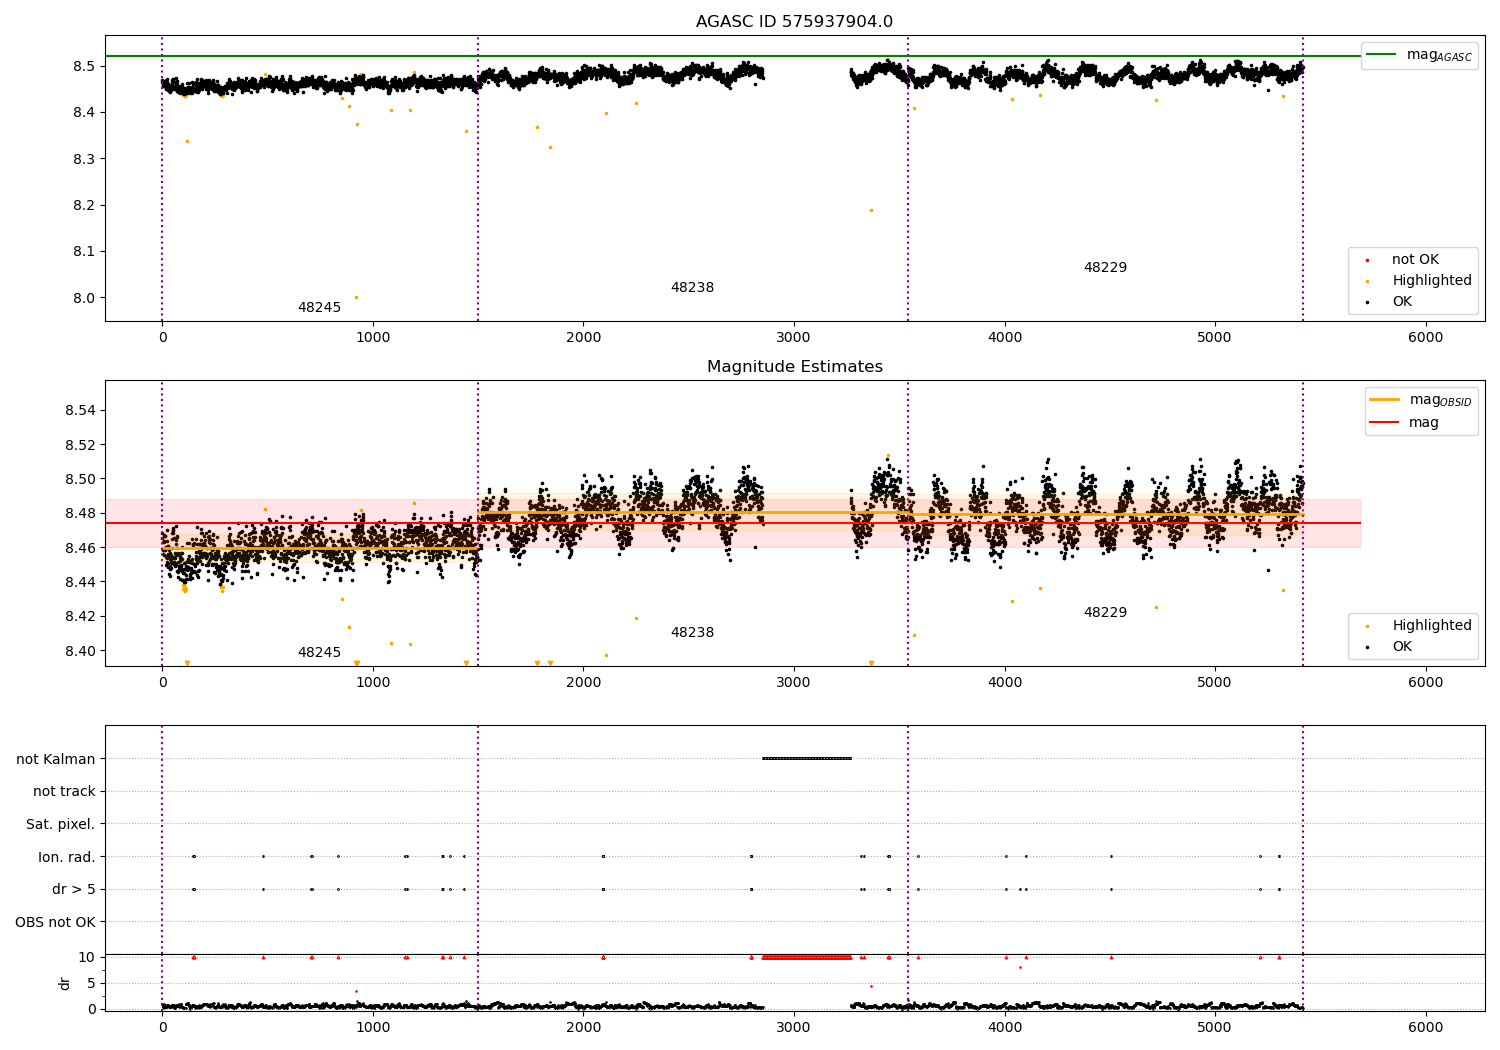Click the 'not track' row label
The height and width of the screenshot is (1050, 1500).
coord(64,792)
